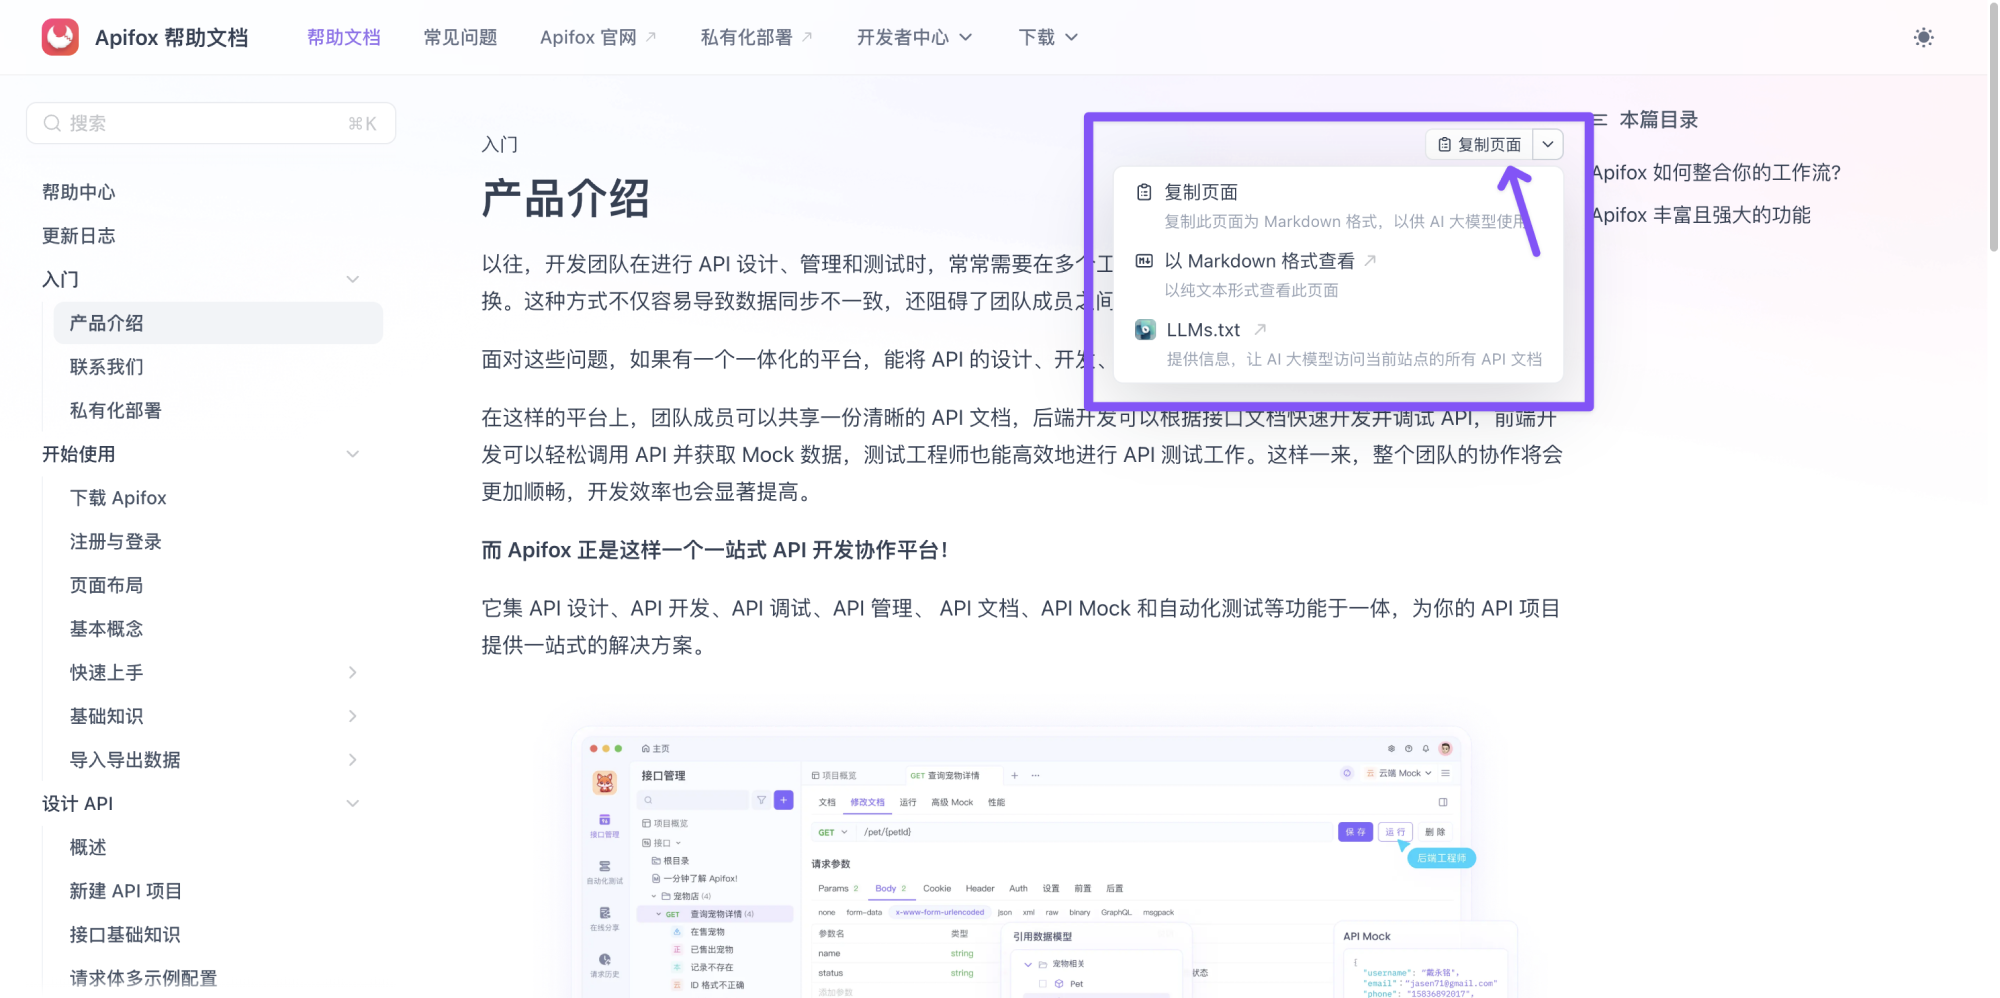Click external-link arrow next to 私有化部署 in navbar
This screenshot has width=2000, height=998.
click(x=807, y=37)
